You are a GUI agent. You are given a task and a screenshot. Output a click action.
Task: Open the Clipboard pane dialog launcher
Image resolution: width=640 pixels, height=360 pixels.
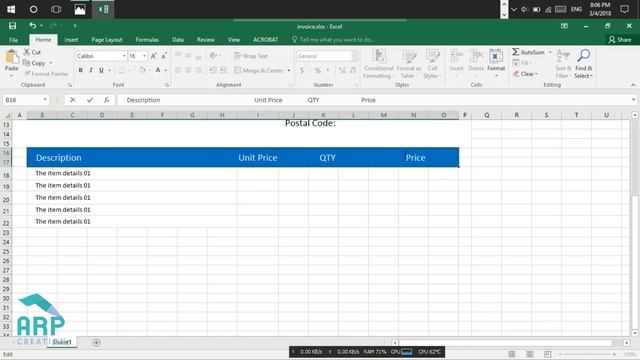click(x=70, y=85)
